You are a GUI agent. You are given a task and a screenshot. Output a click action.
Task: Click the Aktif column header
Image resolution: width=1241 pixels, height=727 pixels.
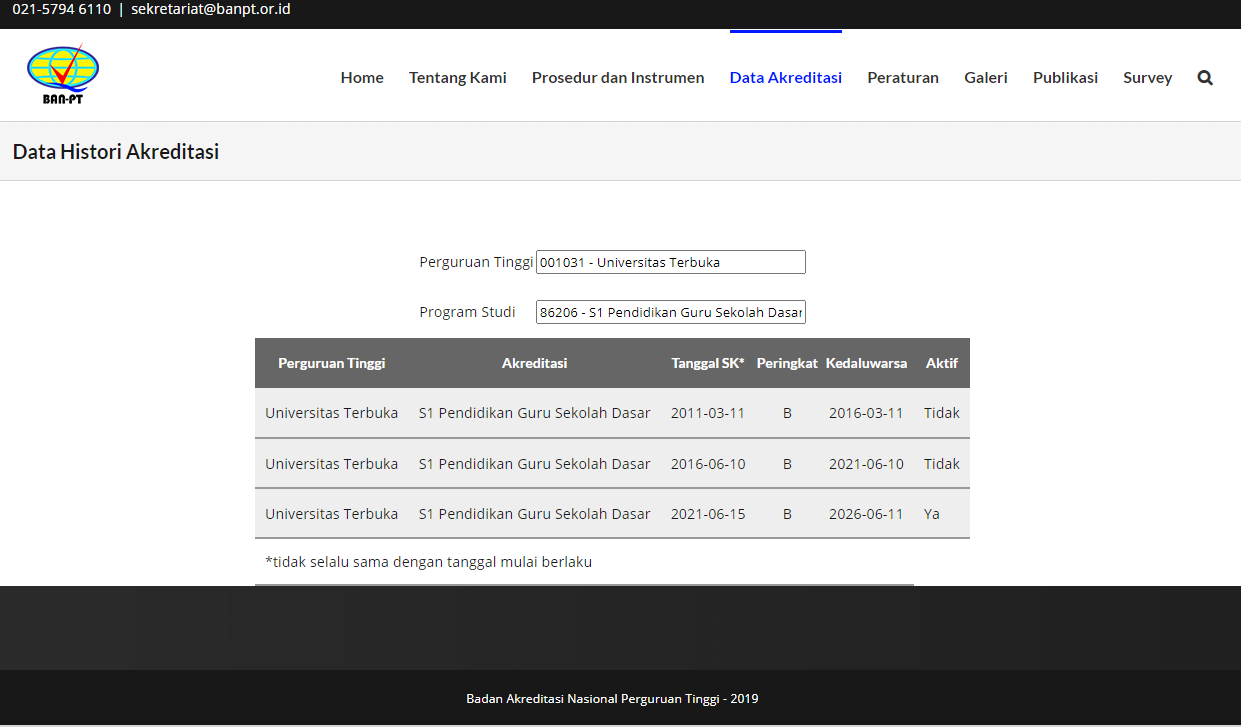click(x=942, y=363)
